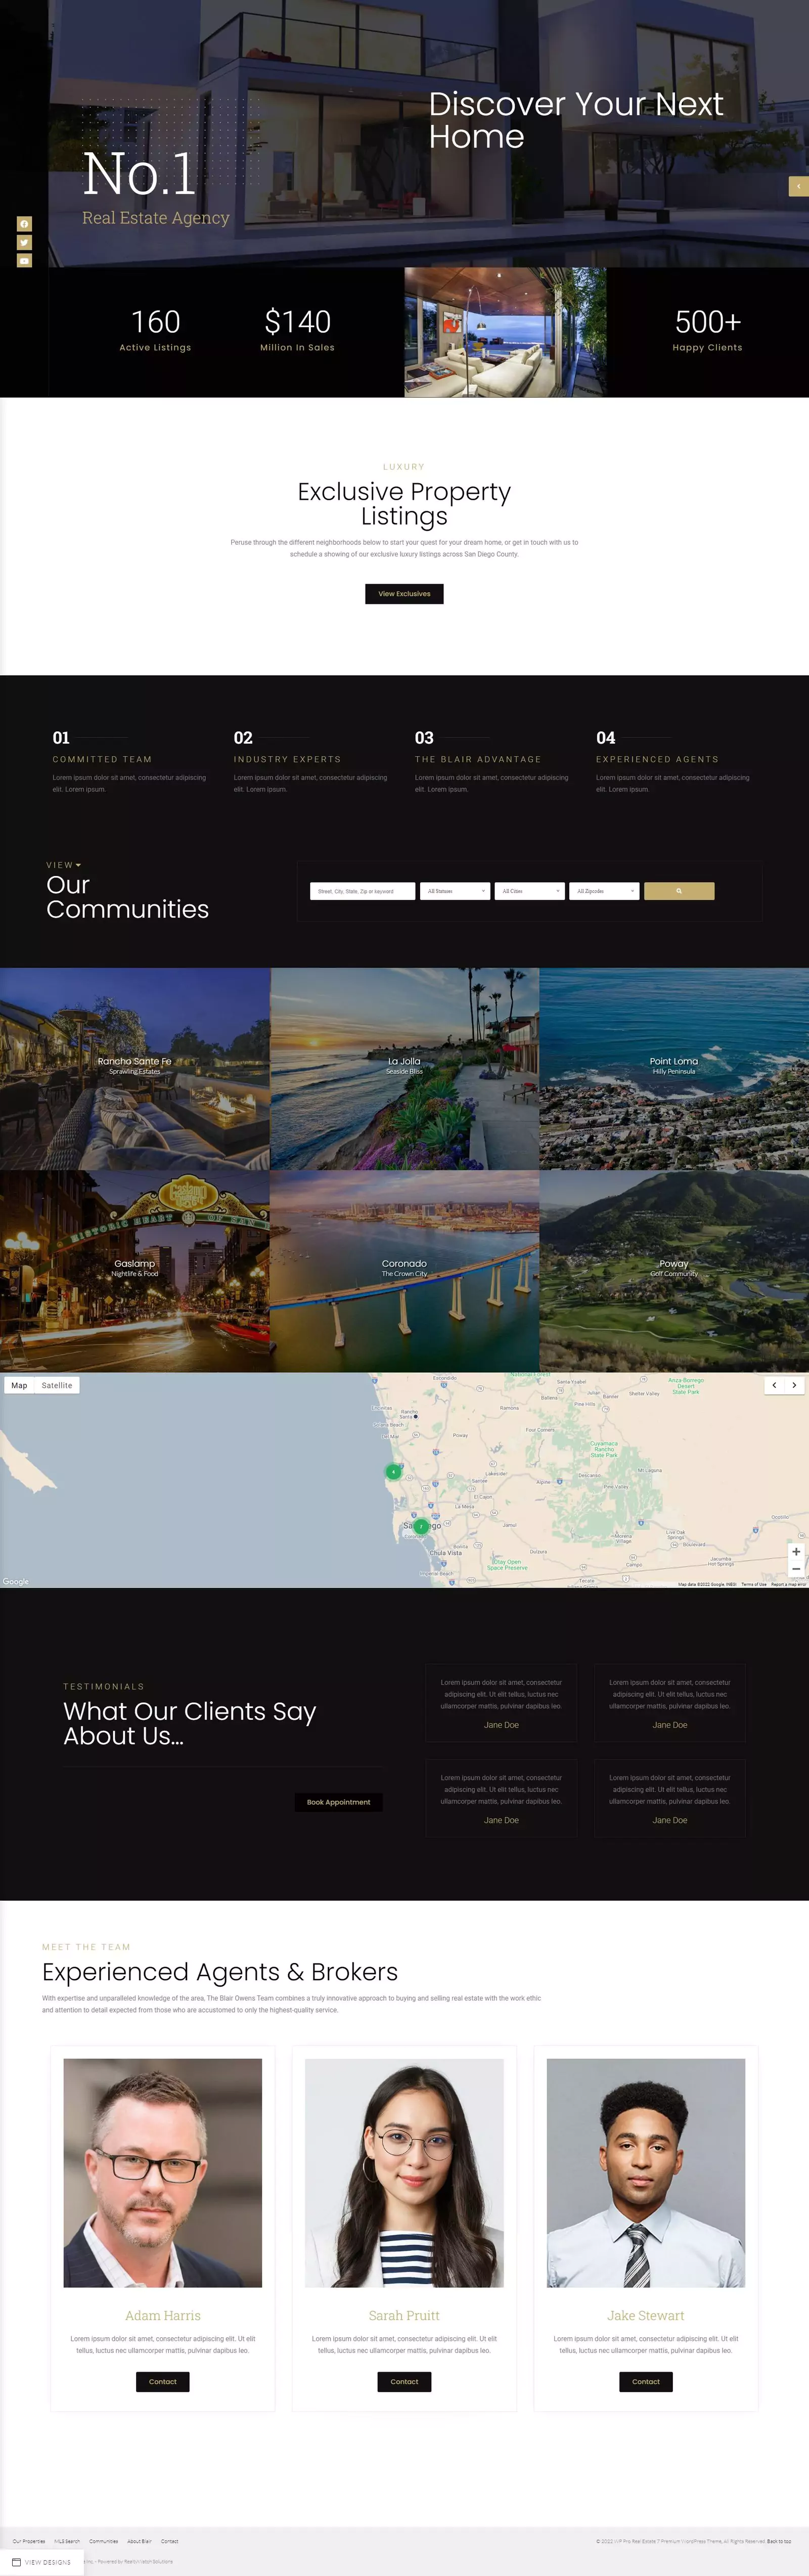
Task: Click 'INDUSTRY EXPERTS' heading under 02
Action: (287, 759)
